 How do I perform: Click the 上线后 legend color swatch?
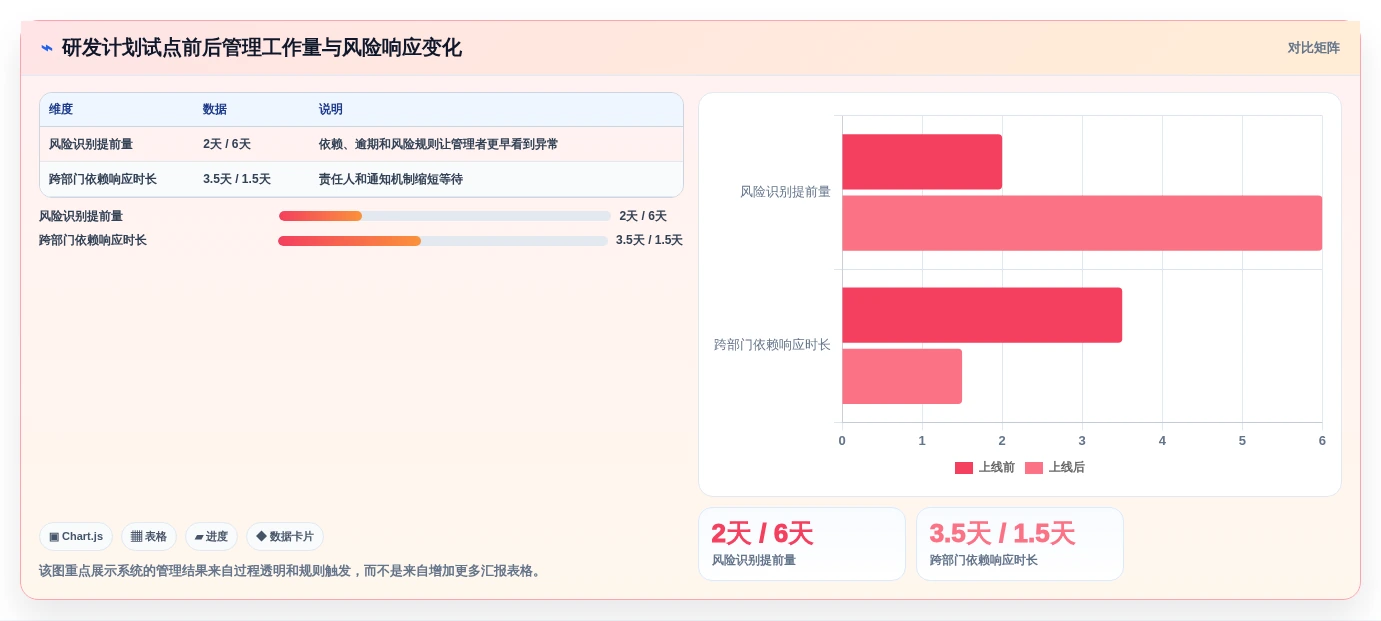pyautogui.click(x=1034, y=468)
